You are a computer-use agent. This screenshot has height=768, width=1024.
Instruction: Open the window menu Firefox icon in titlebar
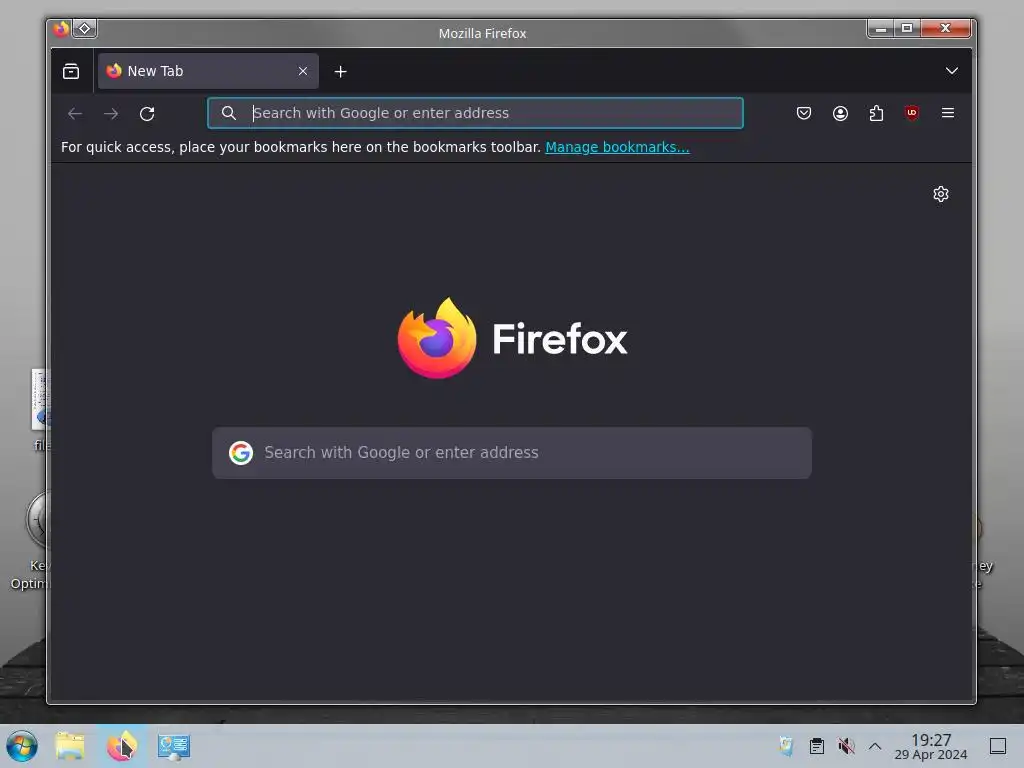pyautogui.click(x=61, y=29)
